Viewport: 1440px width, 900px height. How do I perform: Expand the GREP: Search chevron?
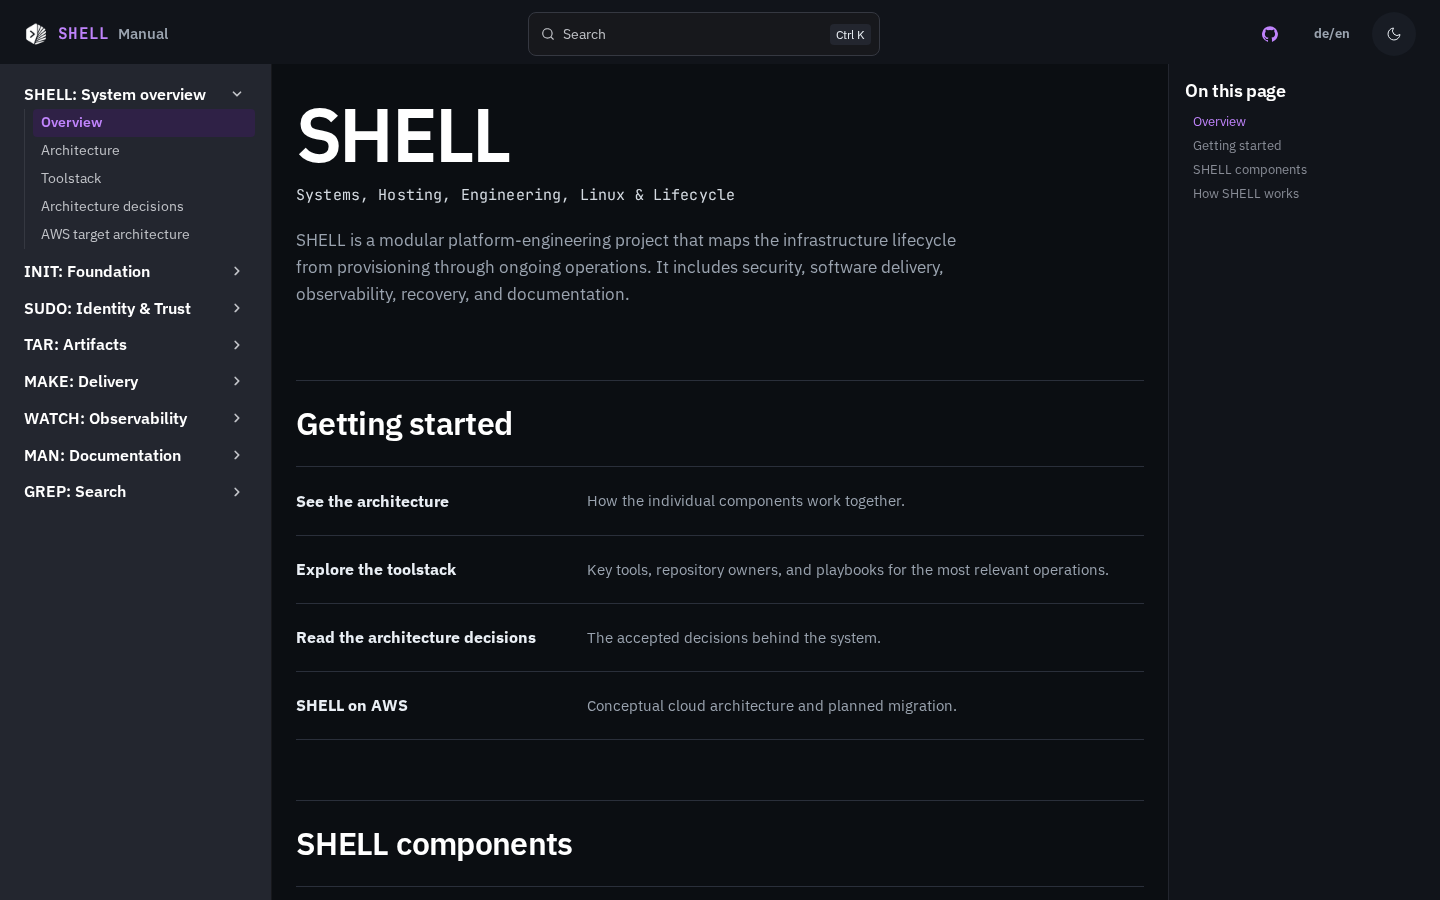[237, 492]
